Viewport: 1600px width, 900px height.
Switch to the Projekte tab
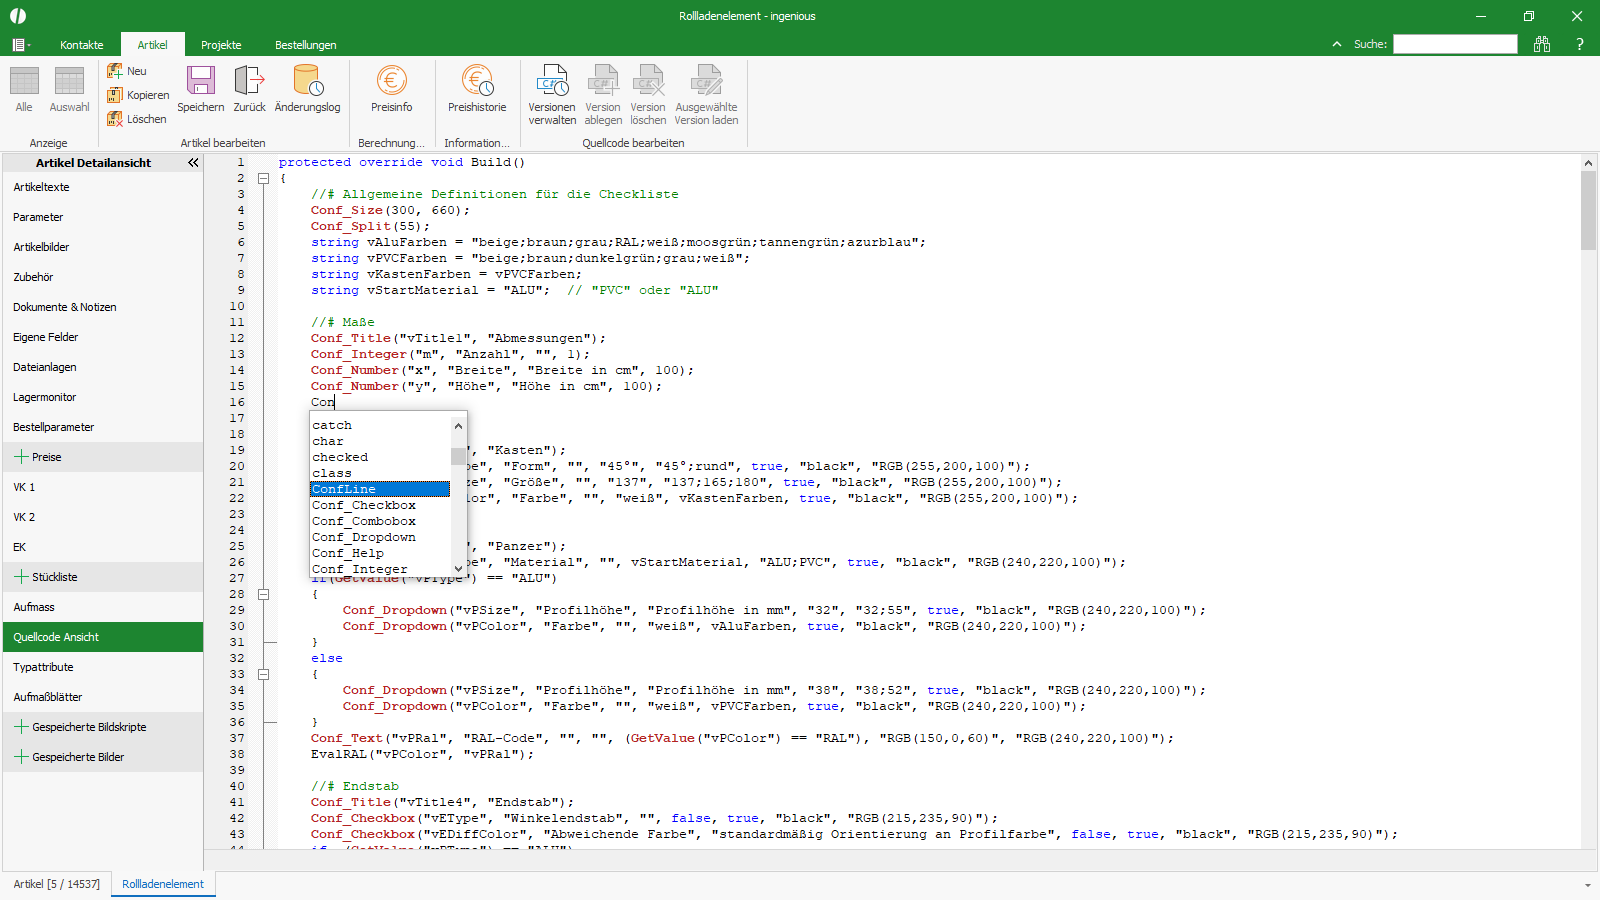(x=221, y=45)
